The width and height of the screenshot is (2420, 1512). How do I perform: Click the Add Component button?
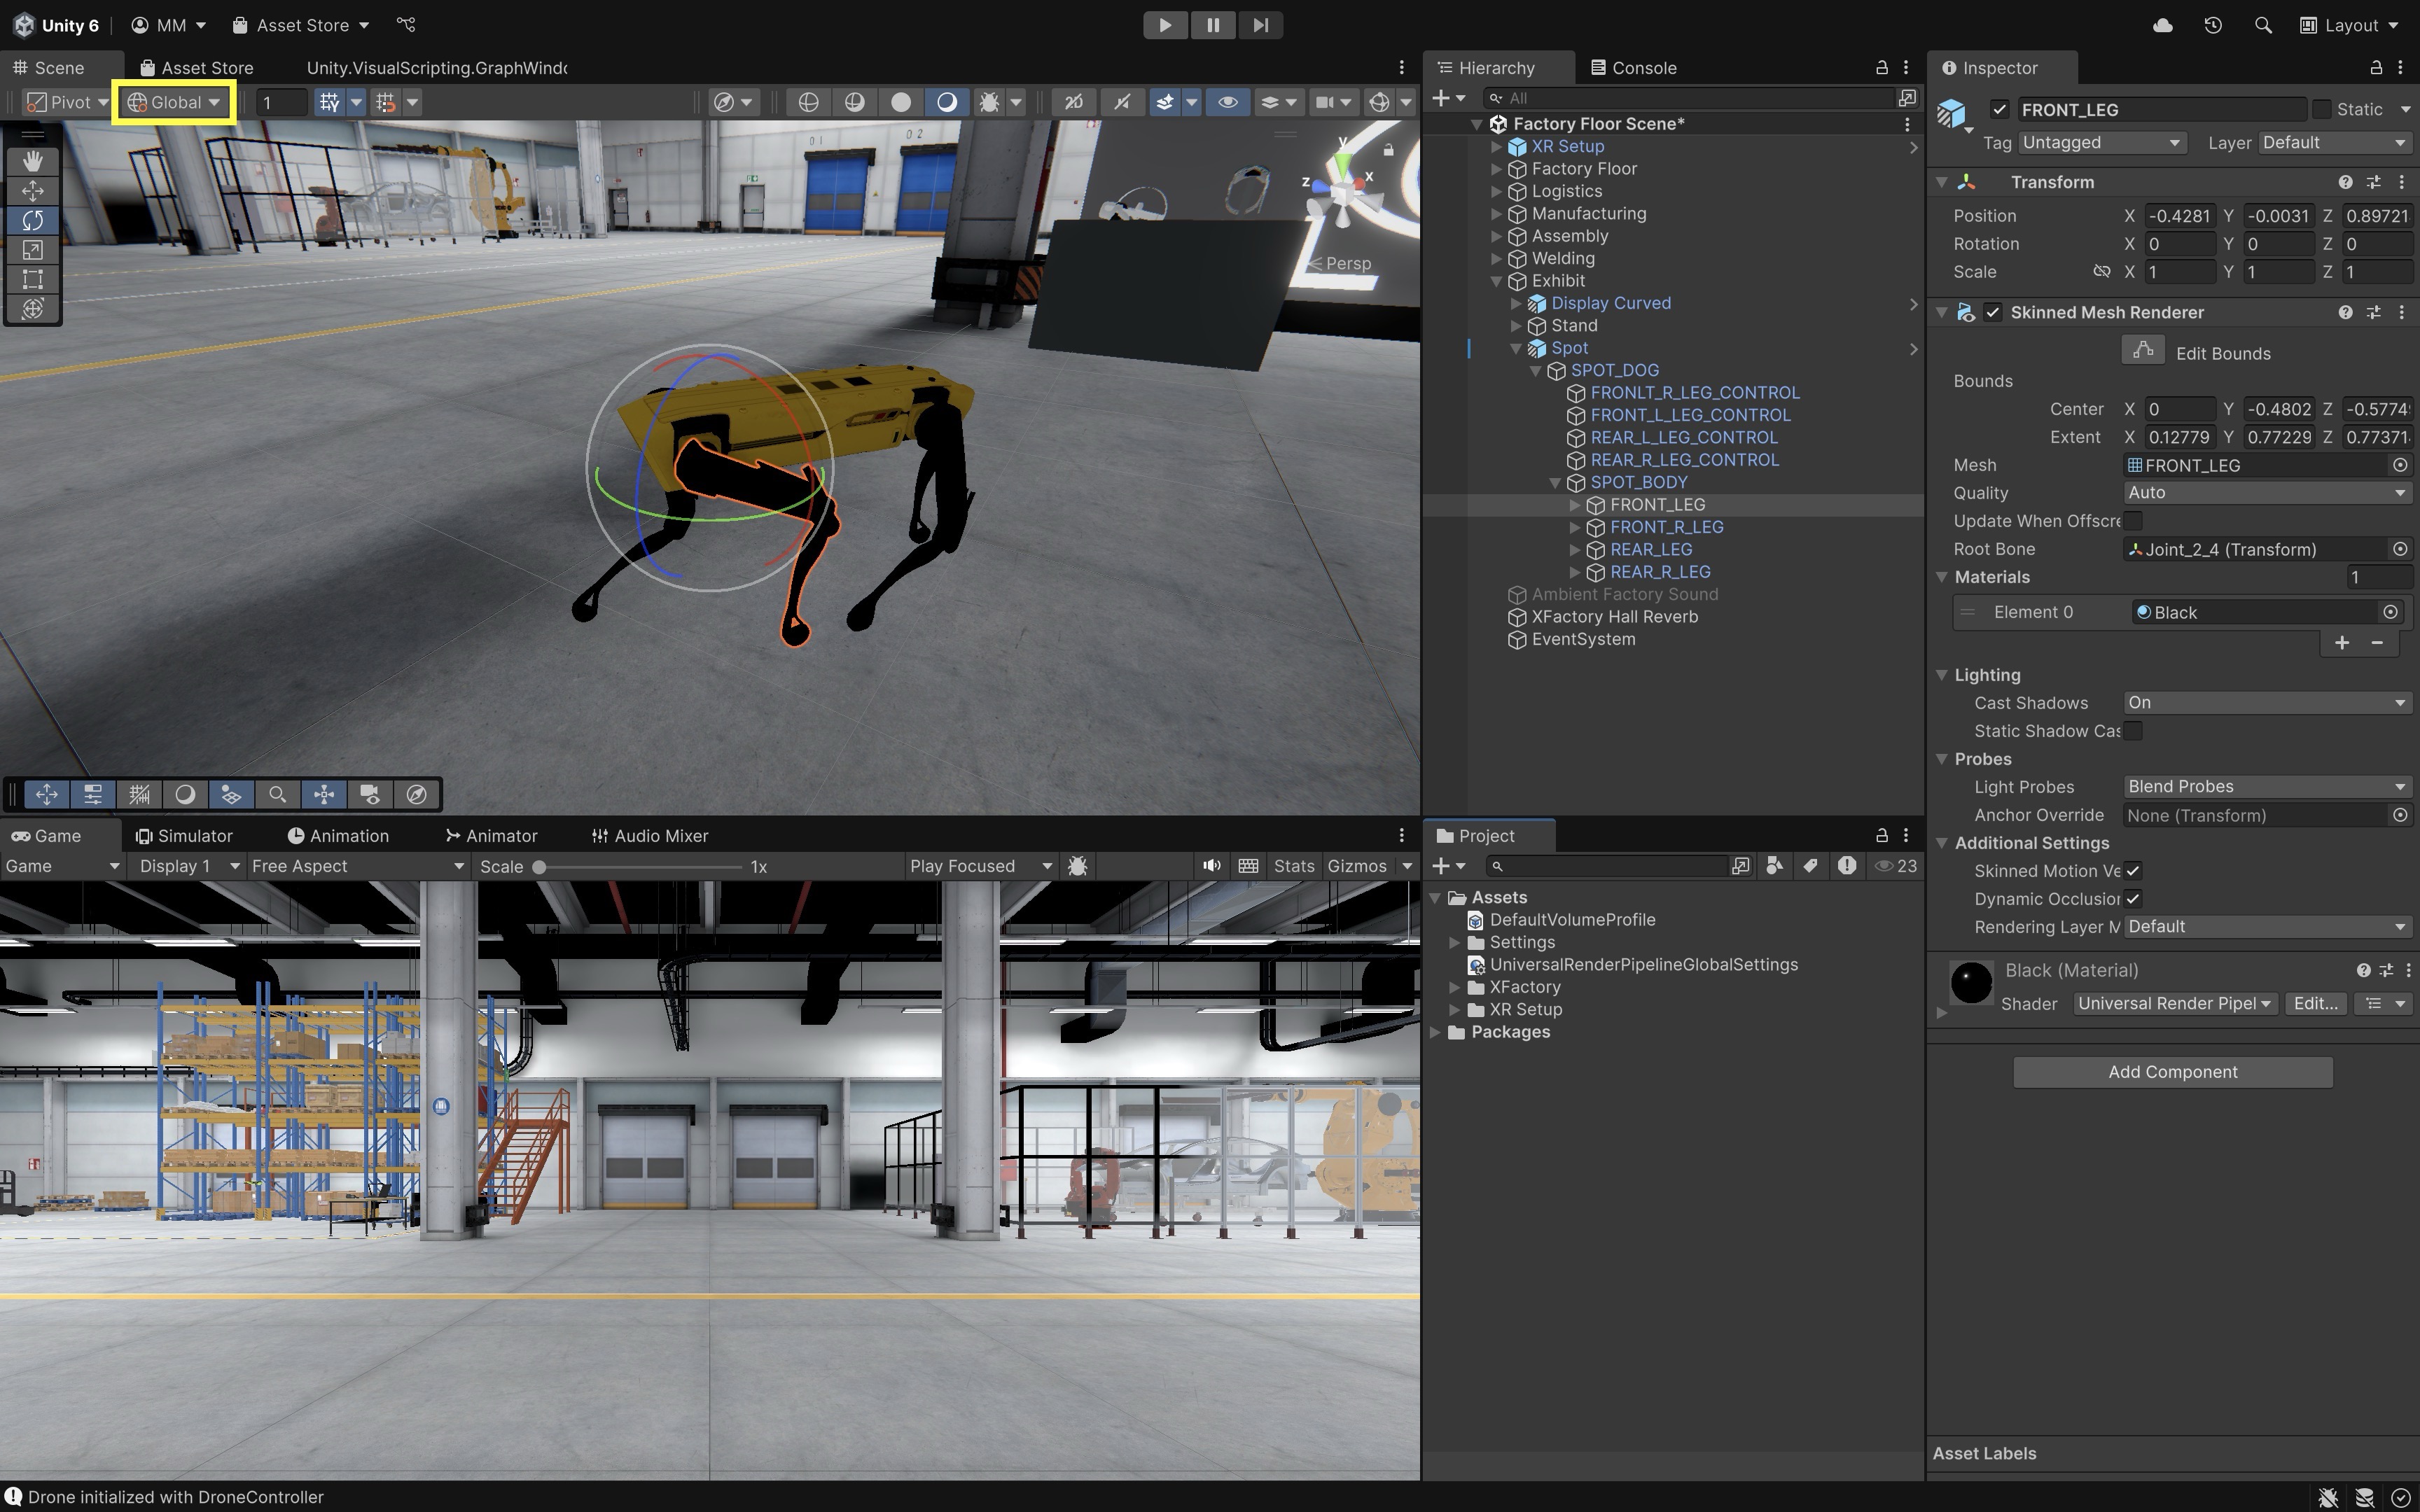tap(2172, 1072)
